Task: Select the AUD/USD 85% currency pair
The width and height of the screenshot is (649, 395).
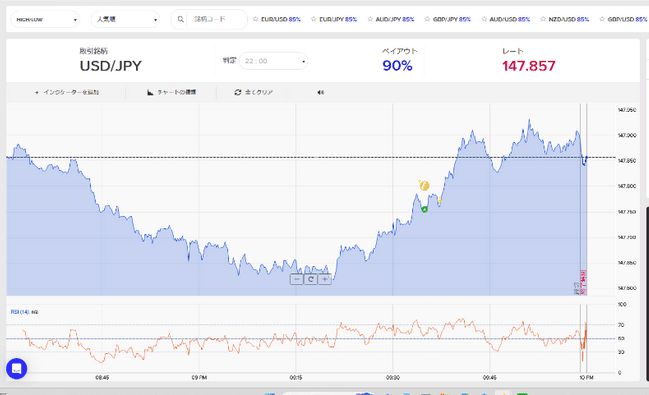Action: [x=510, y=19]
